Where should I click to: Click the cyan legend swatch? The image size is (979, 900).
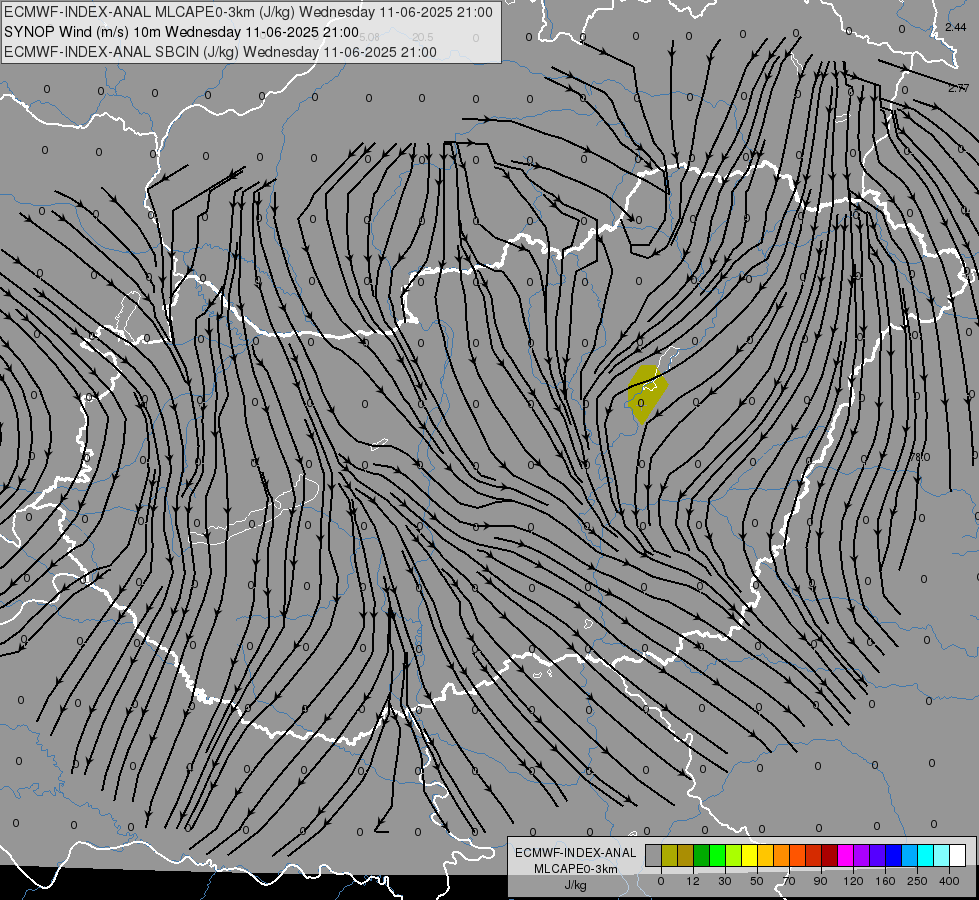point(925,855)
